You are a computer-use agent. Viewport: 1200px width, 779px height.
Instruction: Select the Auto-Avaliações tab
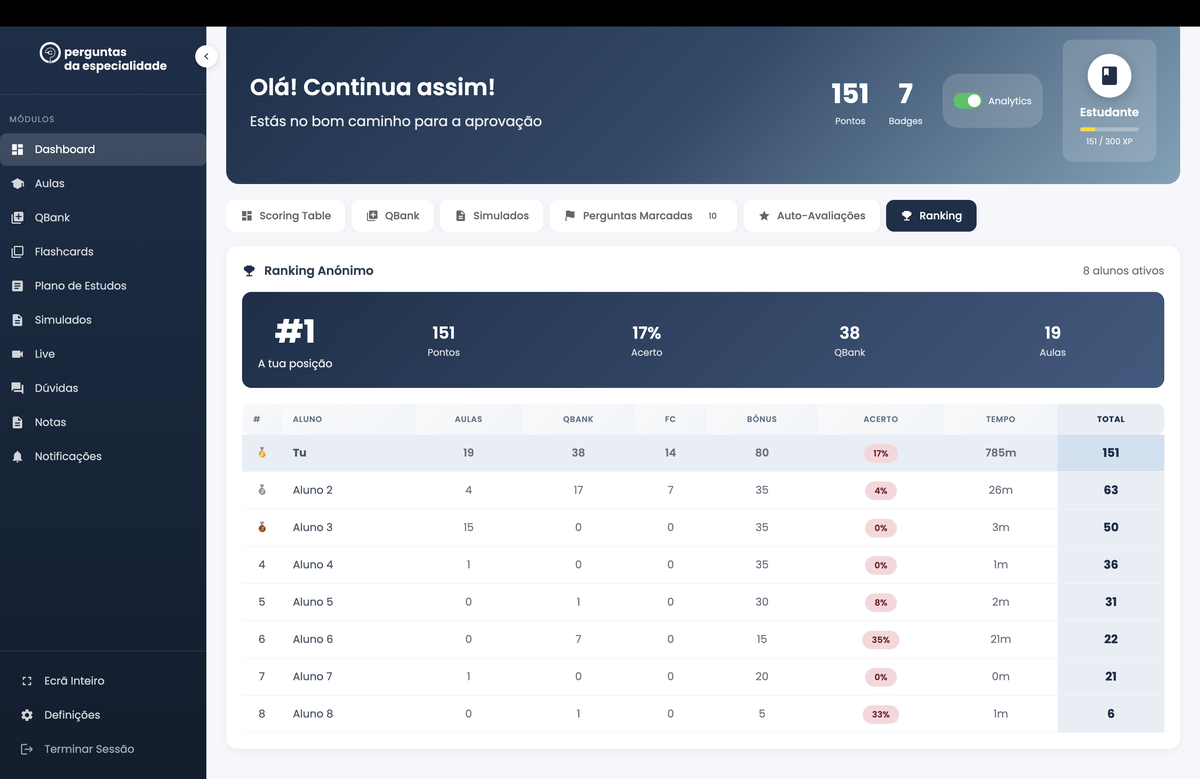(x=811, y=216)
